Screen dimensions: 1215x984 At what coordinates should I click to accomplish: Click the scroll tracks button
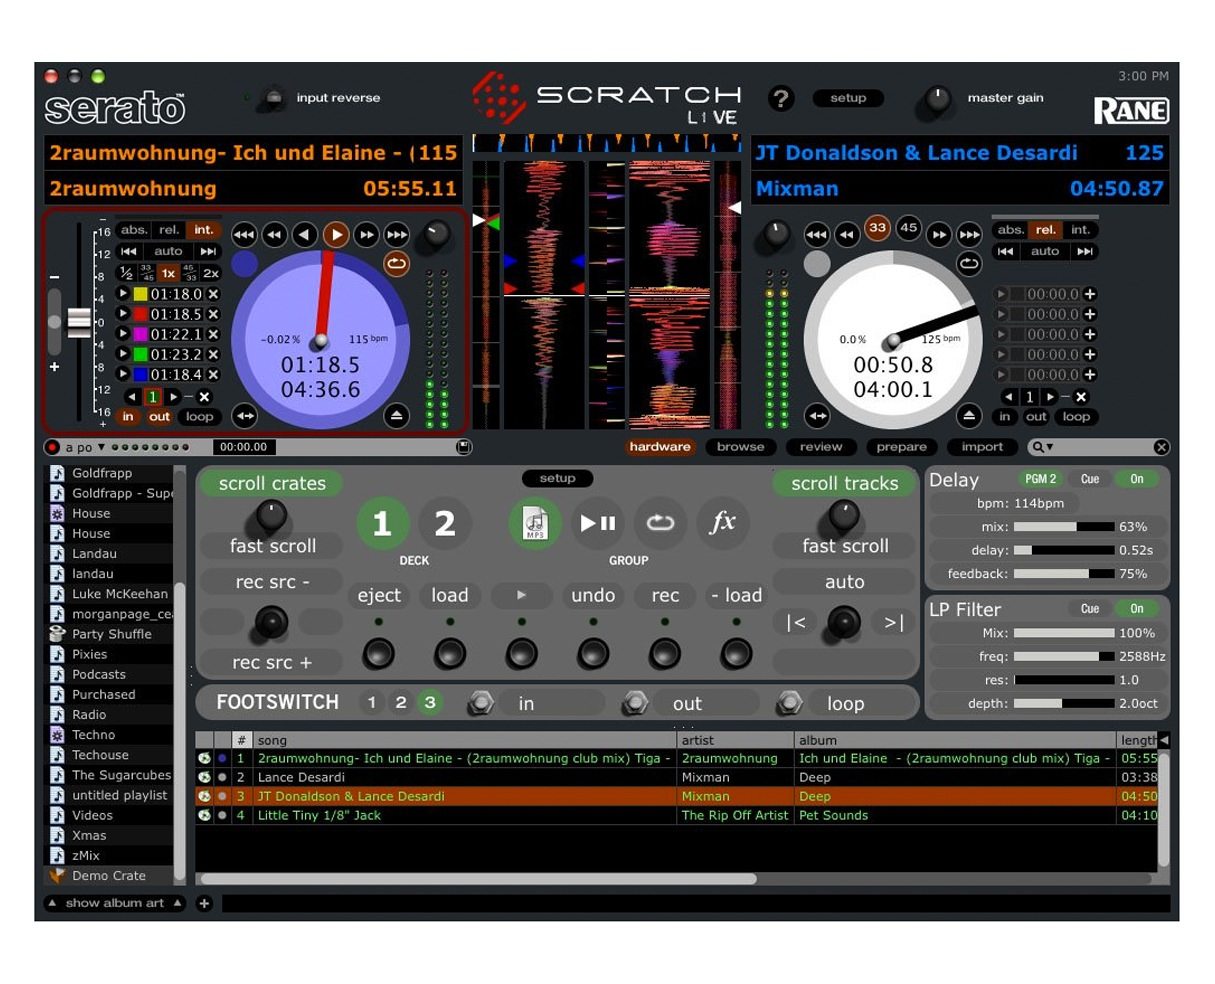[x=845, y=483]
